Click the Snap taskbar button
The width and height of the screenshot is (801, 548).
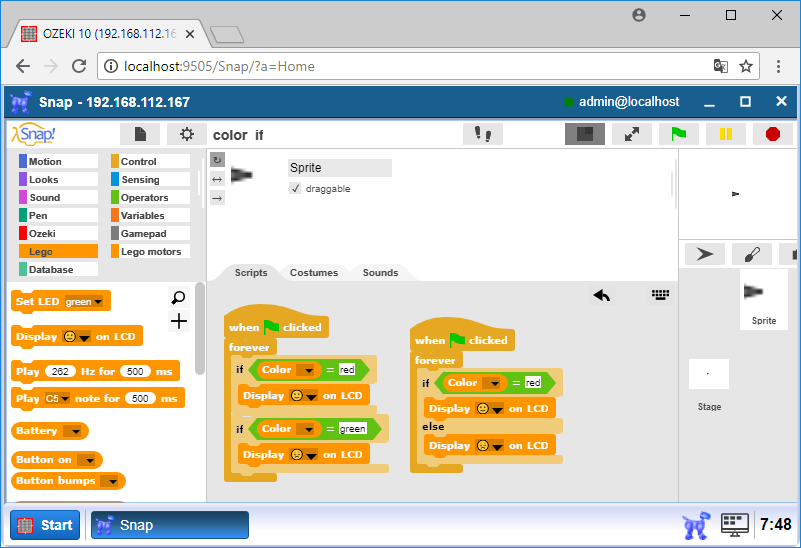point(170,525)
